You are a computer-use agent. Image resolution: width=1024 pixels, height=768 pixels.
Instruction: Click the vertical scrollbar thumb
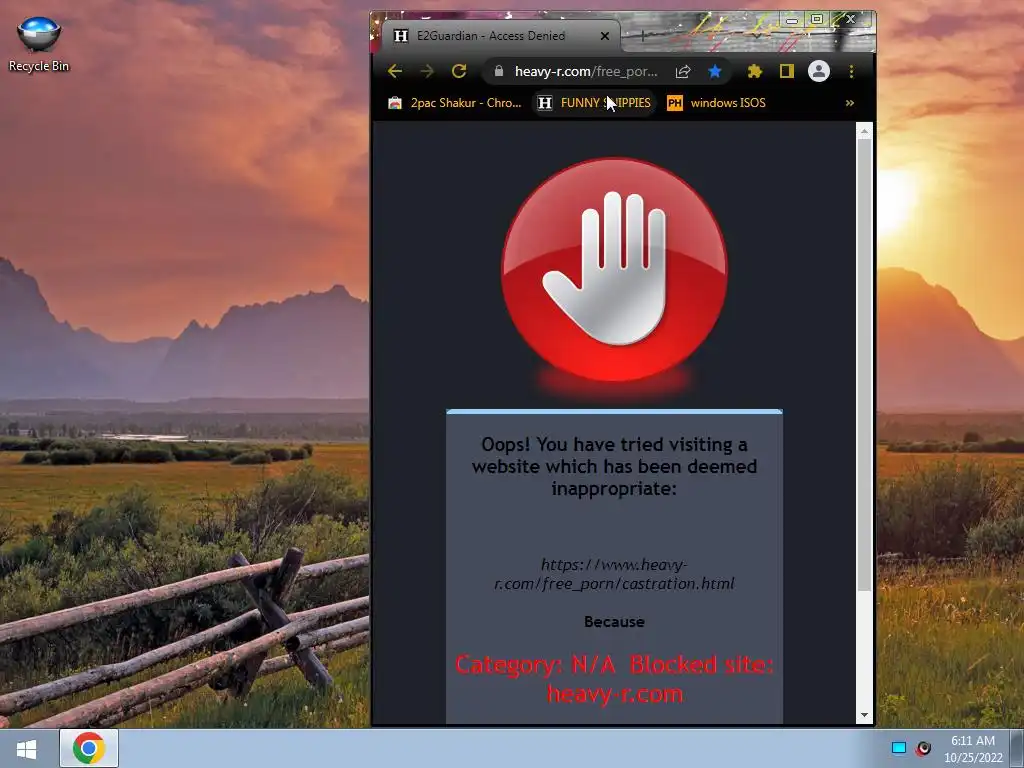[x=864, y=364]
